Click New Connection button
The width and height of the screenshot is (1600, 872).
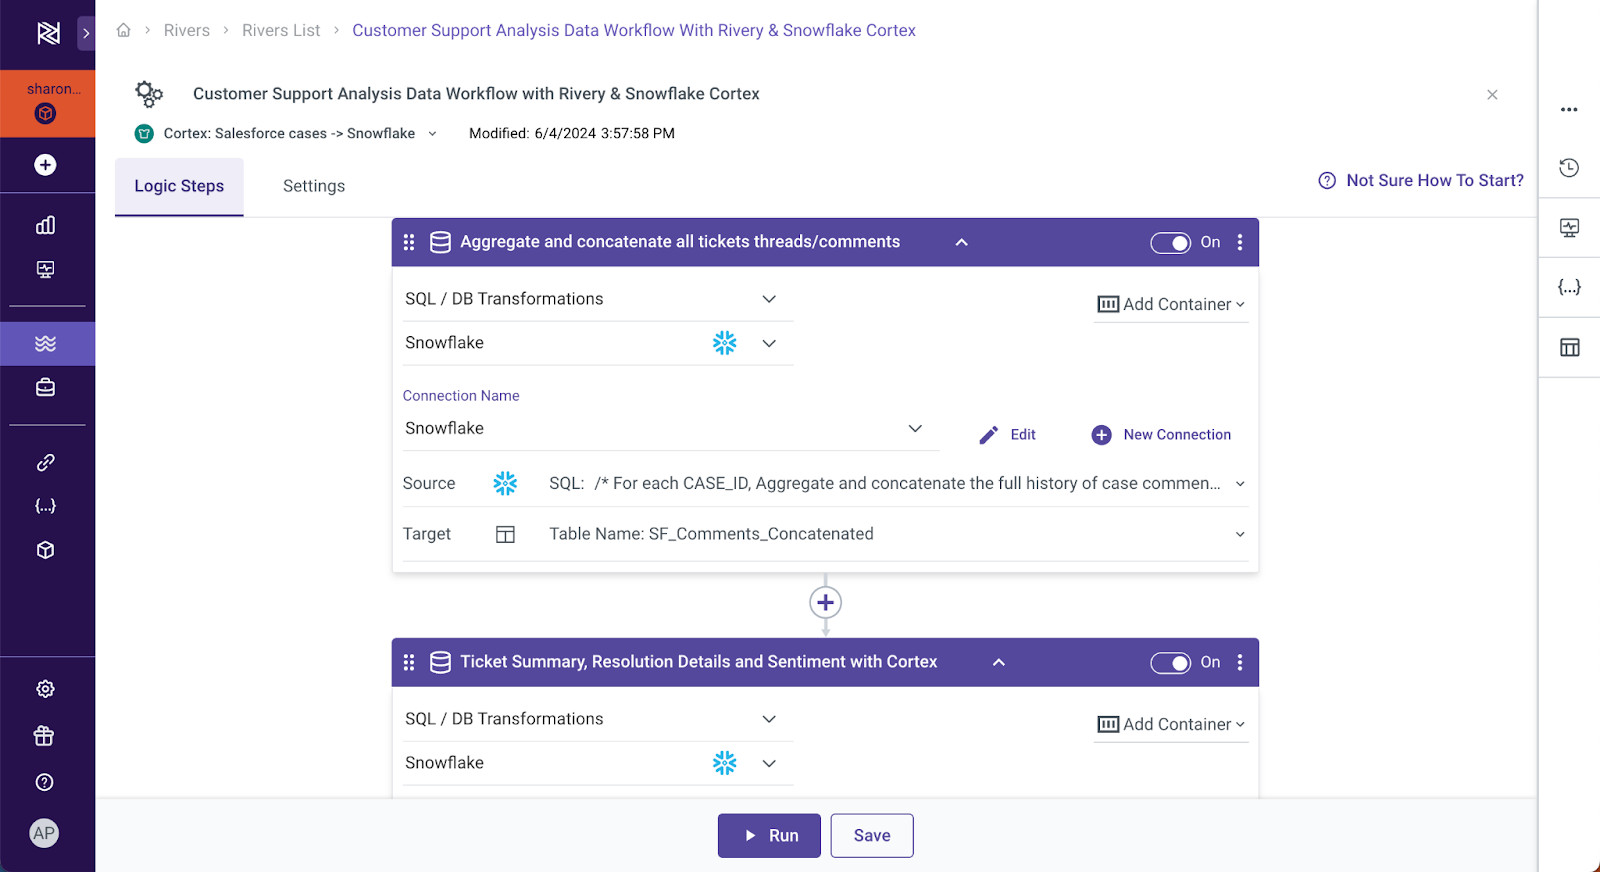coord(1161,435)
